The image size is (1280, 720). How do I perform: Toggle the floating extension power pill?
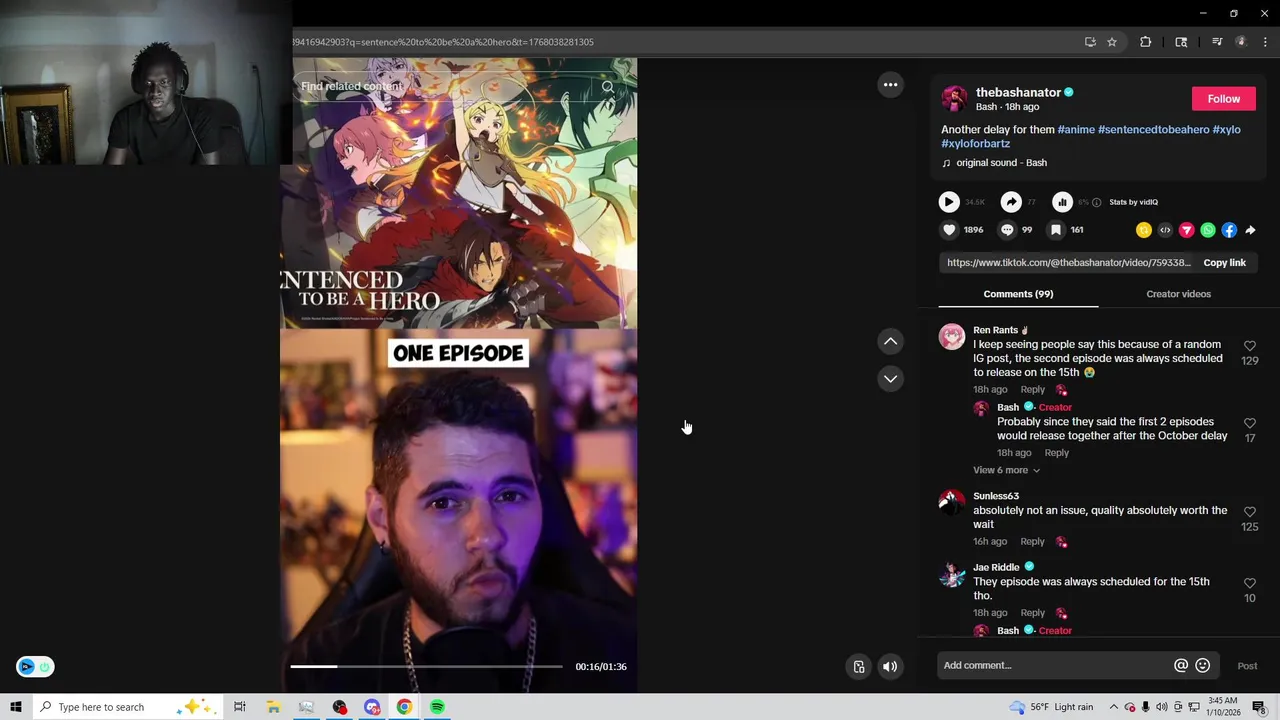[x=35, y=667]
